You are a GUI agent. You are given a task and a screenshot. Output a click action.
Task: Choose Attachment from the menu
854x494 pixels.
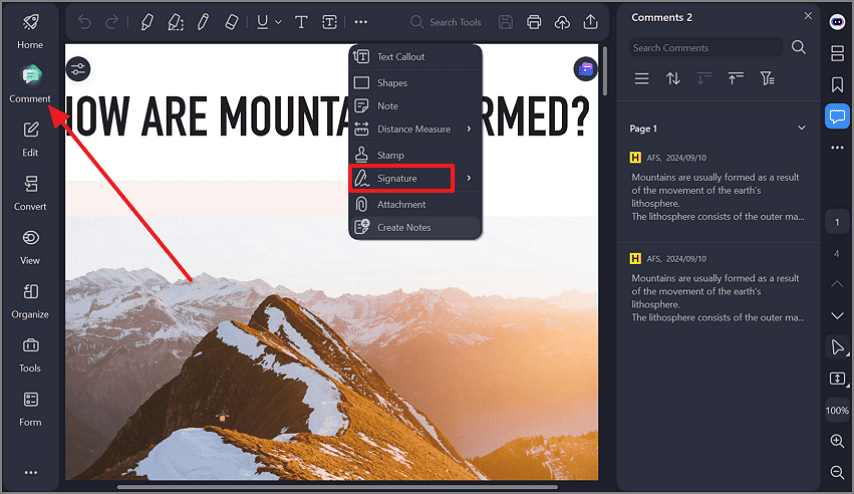point(415,204)
